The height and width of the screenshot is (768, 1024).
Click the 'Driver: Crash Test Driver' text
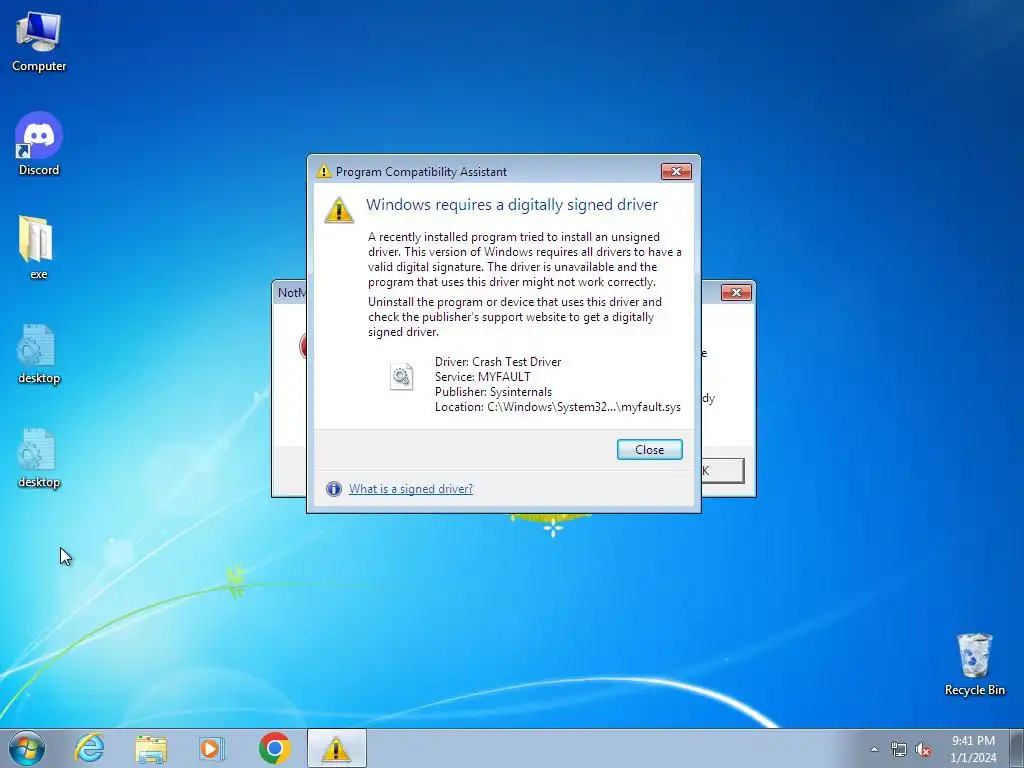(498, 362)
